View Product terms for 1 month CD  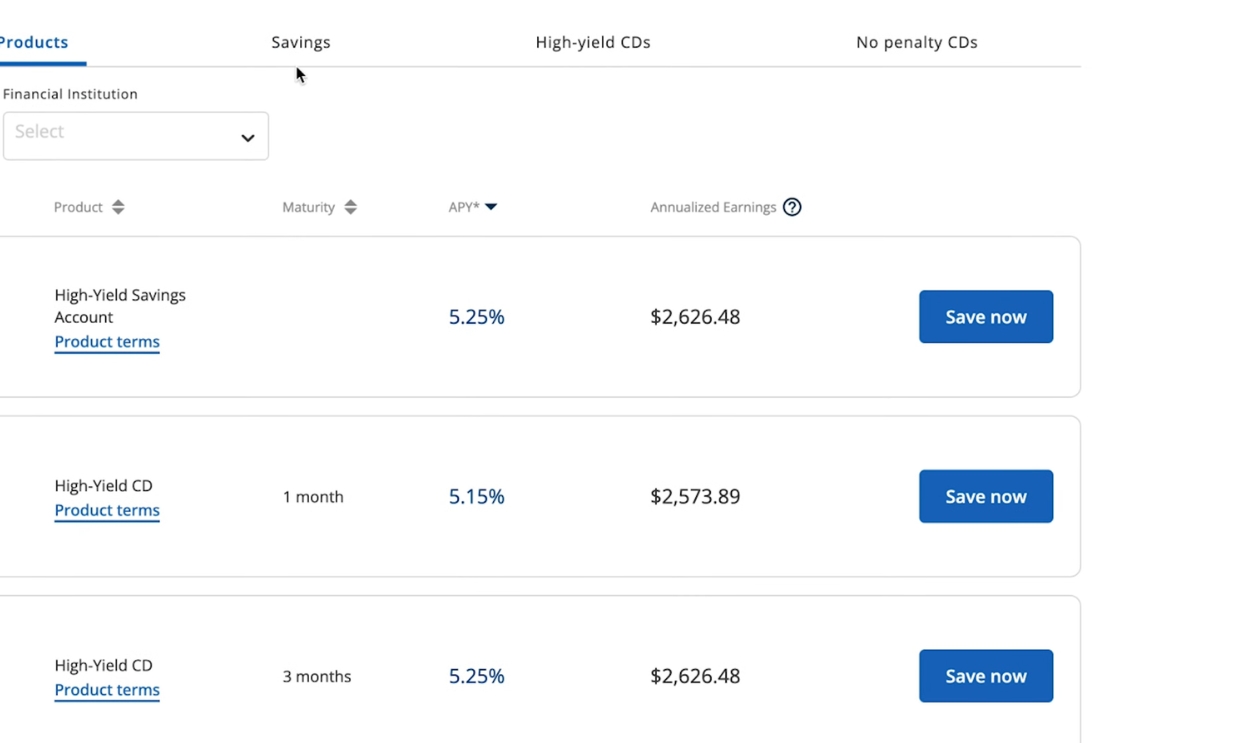(107, 510)
